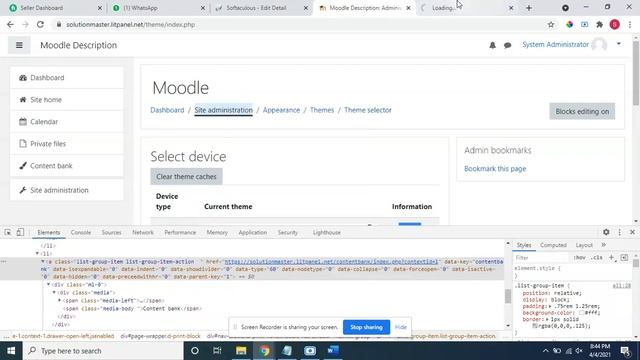Collapse the div class media node

54,293
